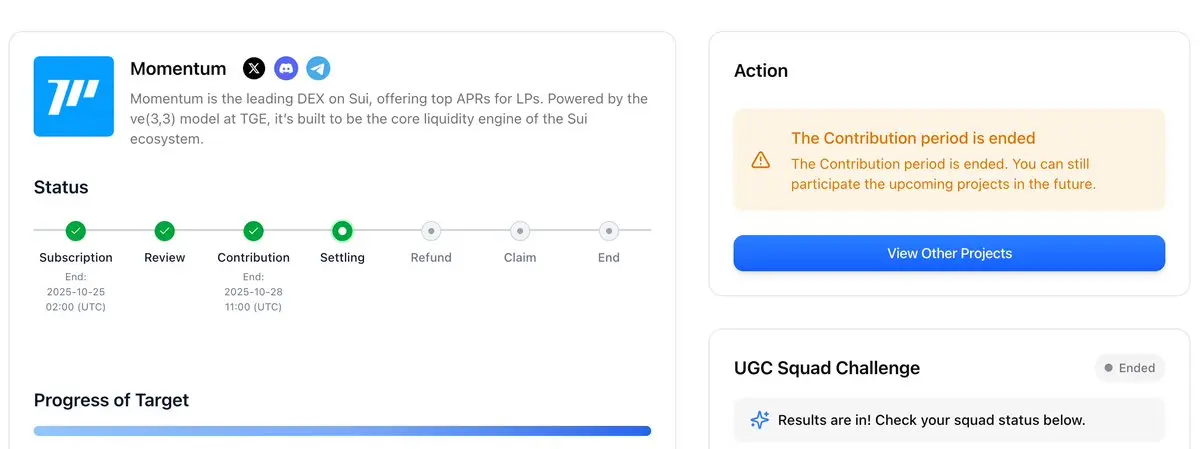Click View Other Projects button
The height and width of the screenshot is (449, 1200).
[949, 253]
